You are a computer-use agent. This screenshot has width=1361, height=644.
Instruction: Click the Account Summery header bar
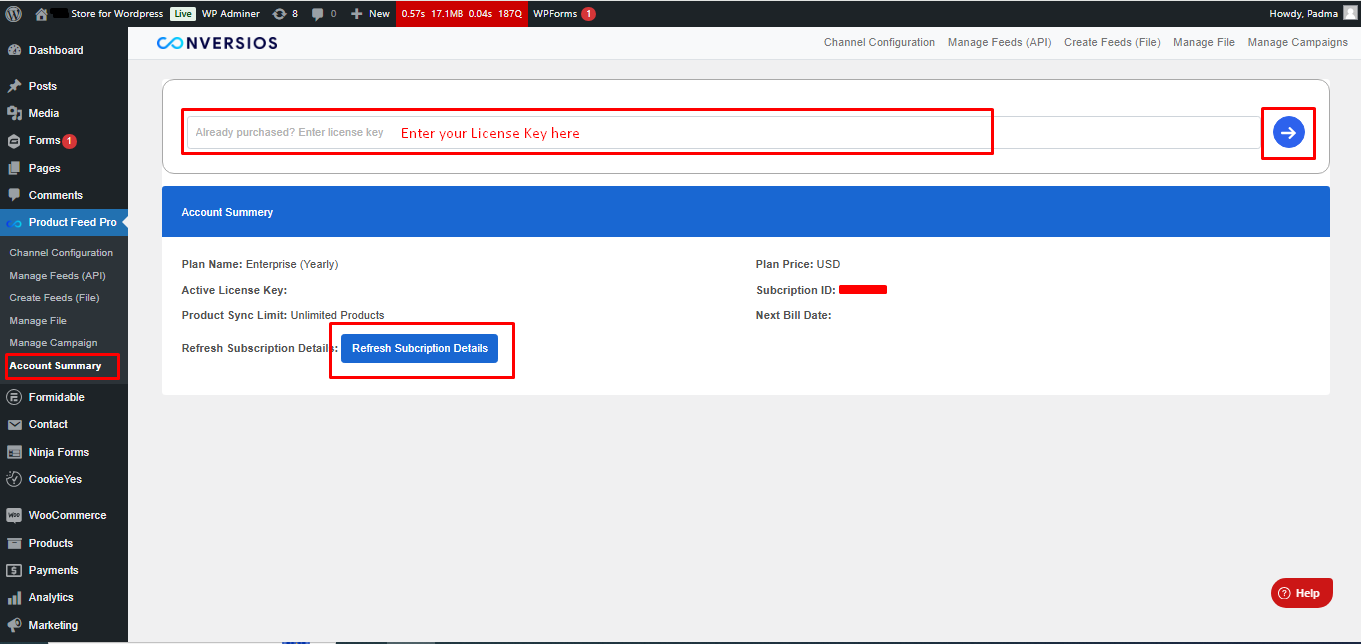(x=746, y=212)
